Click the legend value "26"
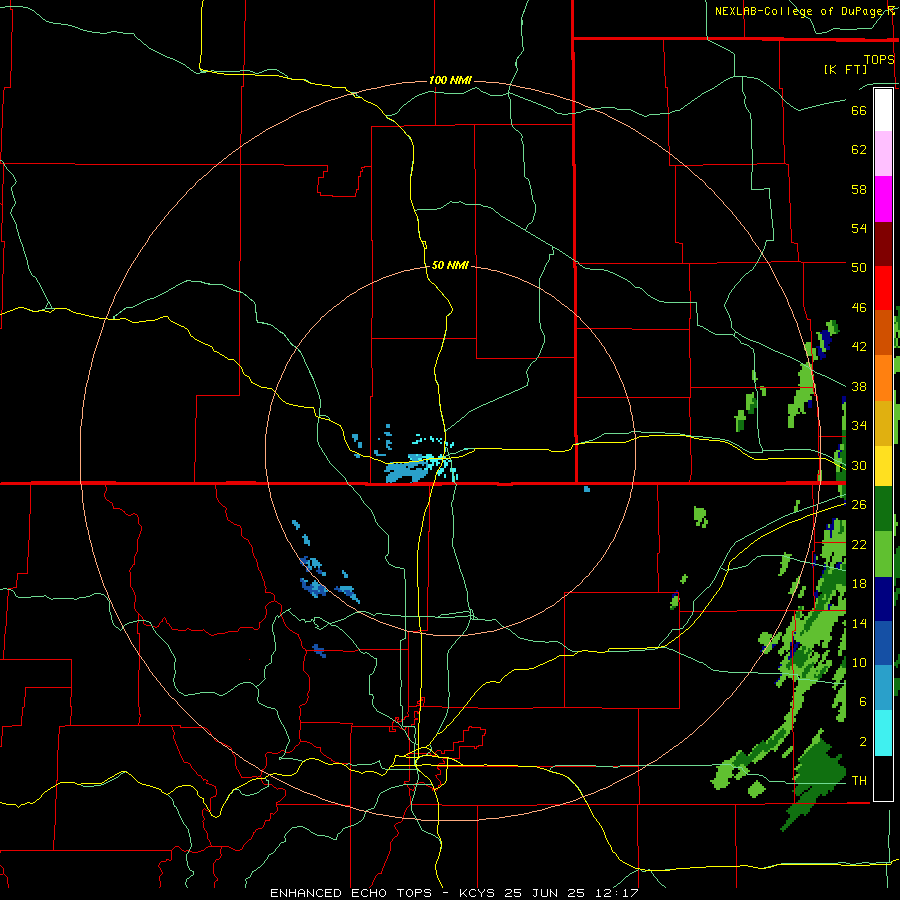 pyautogui.click(x=859, y=505)
